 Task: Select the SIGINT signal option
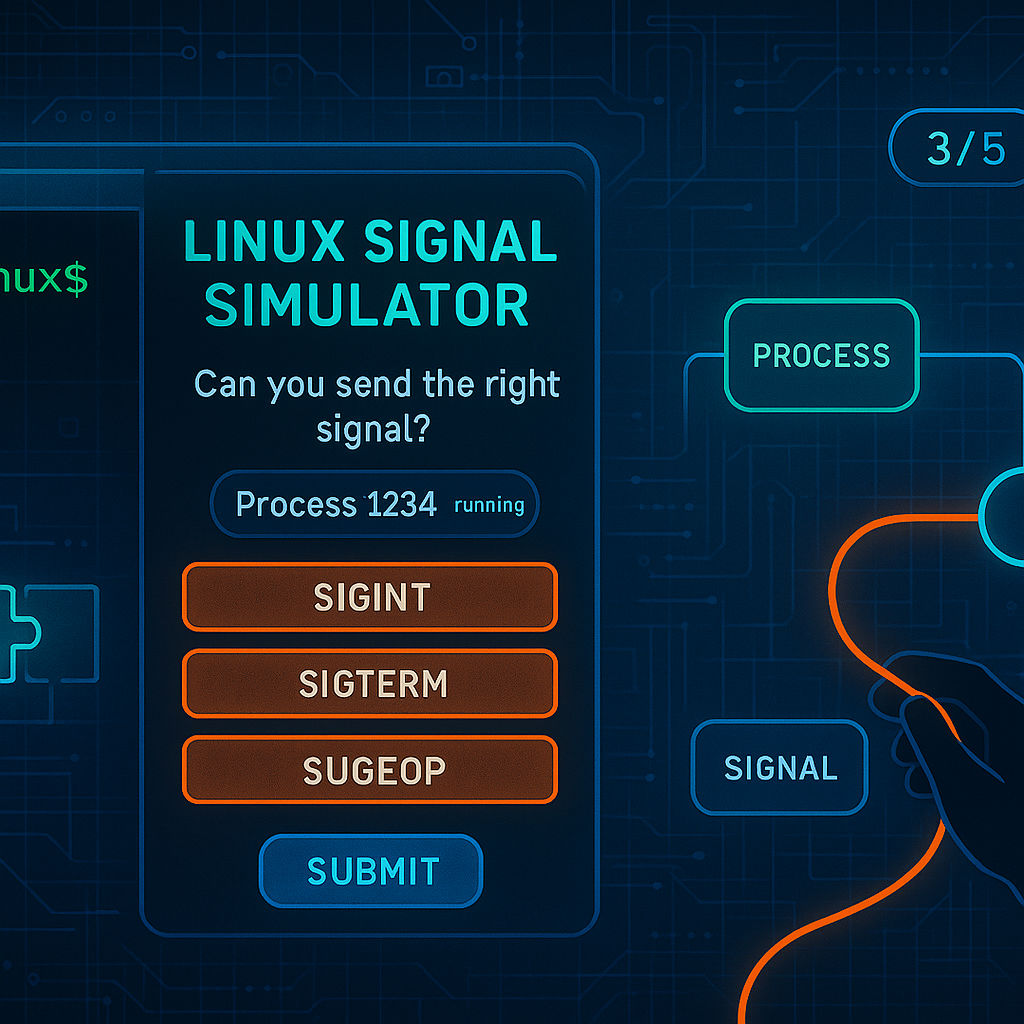370,597
